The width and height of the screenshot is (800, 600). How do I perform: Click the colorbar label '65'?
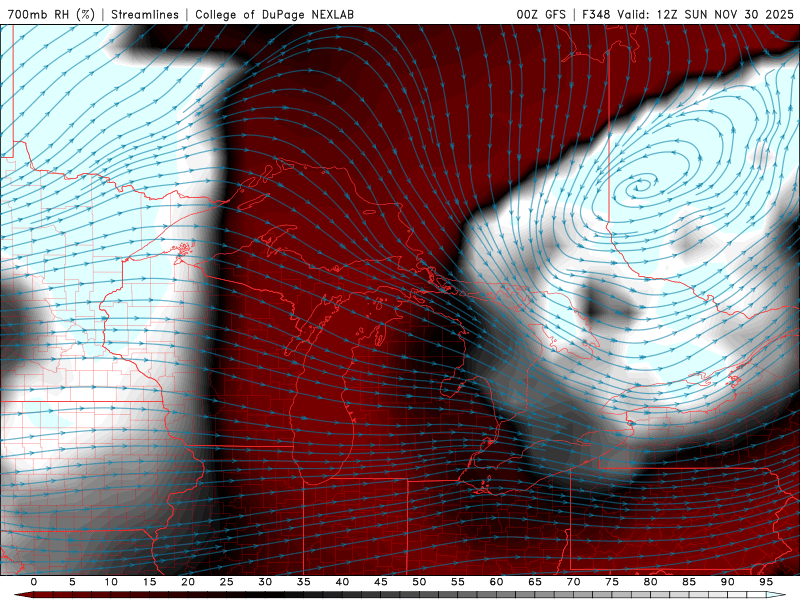click(x=535, y=582)
